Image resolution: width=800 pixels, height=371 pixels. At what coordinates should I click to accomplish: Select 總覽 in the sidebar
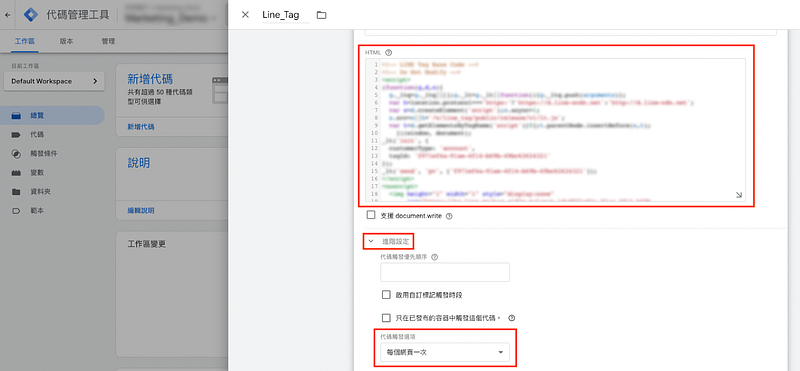[x=52, y=116]
